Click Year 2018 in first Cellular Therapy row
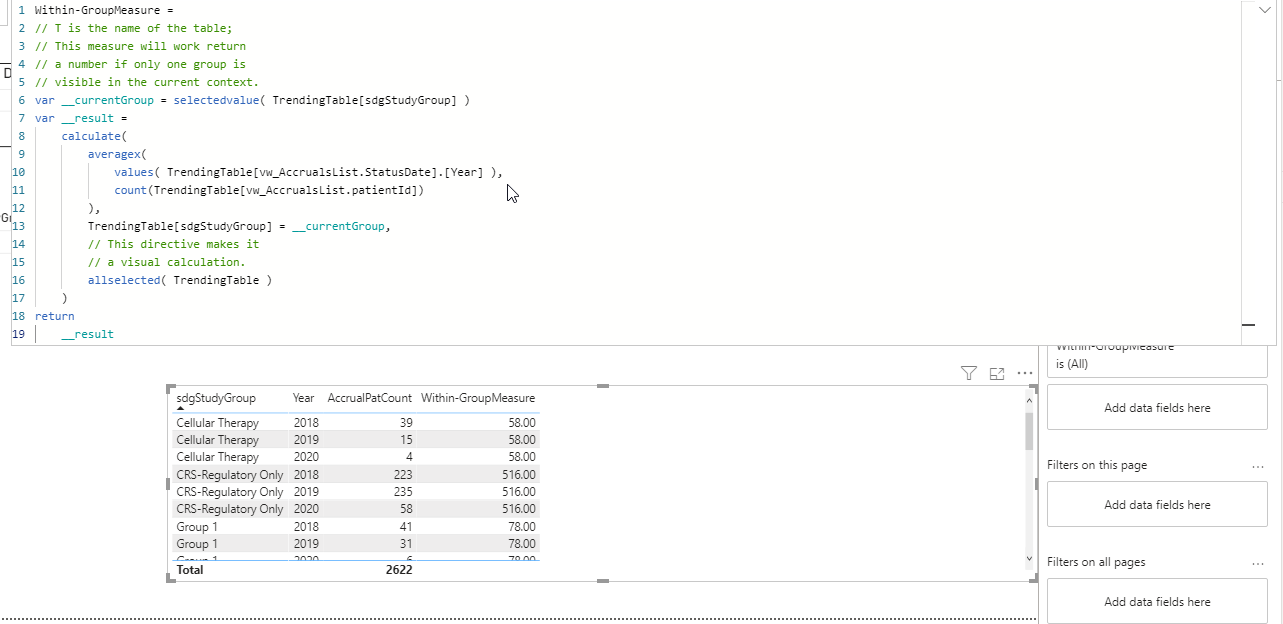The width and height of the screenshot is (1283, 624). pyautogui.click(x=306, y=423)
